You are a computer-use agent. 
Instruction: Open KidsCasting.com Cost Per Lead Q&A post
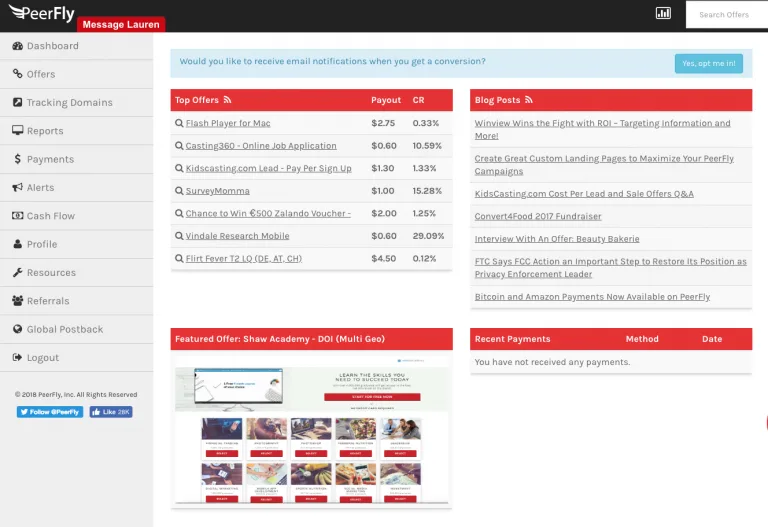(584, 194)
